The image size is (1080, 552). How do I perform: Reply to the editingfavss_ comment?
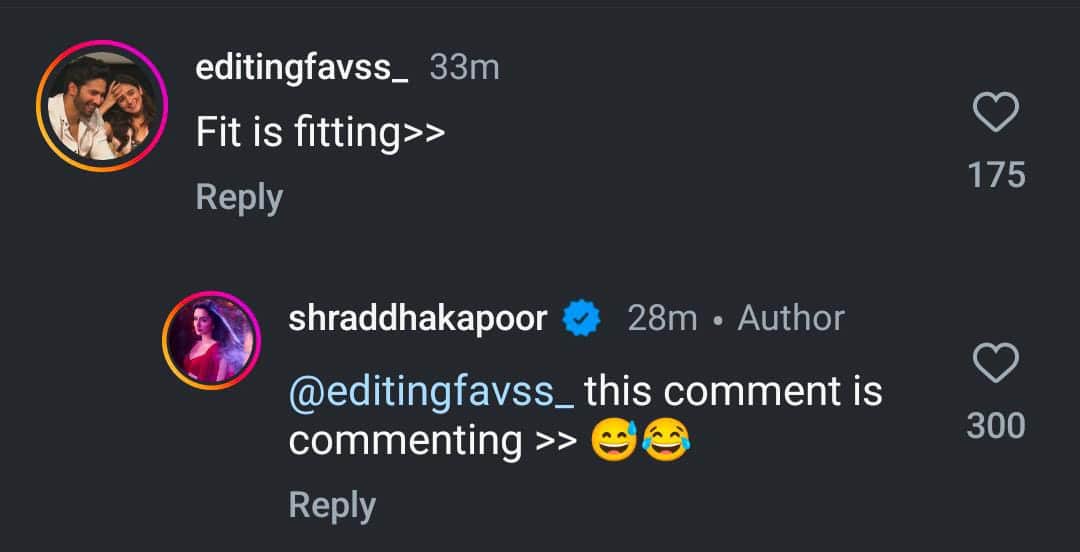[x=239, y=197]
